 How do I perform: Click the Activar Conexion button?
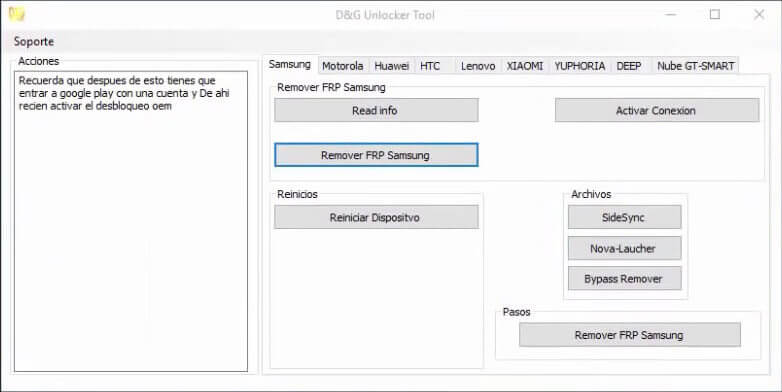657,110
